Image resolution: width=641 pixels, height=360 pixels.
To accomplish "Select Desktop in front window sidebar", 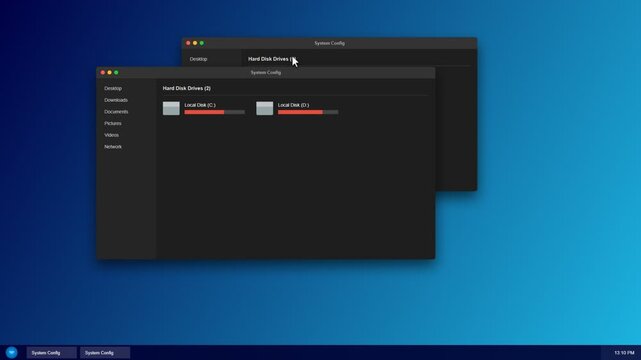I will (x=113, y=88).
